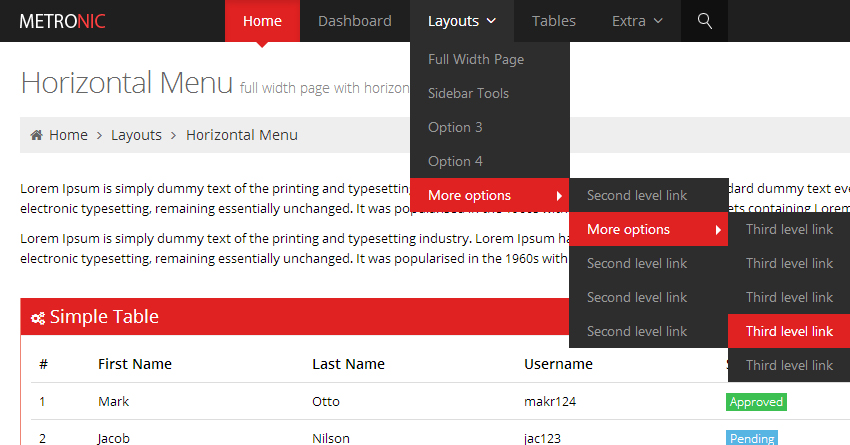The image size is (850, 445).
Task: Click the blue Pending status label
Action: 751,438
